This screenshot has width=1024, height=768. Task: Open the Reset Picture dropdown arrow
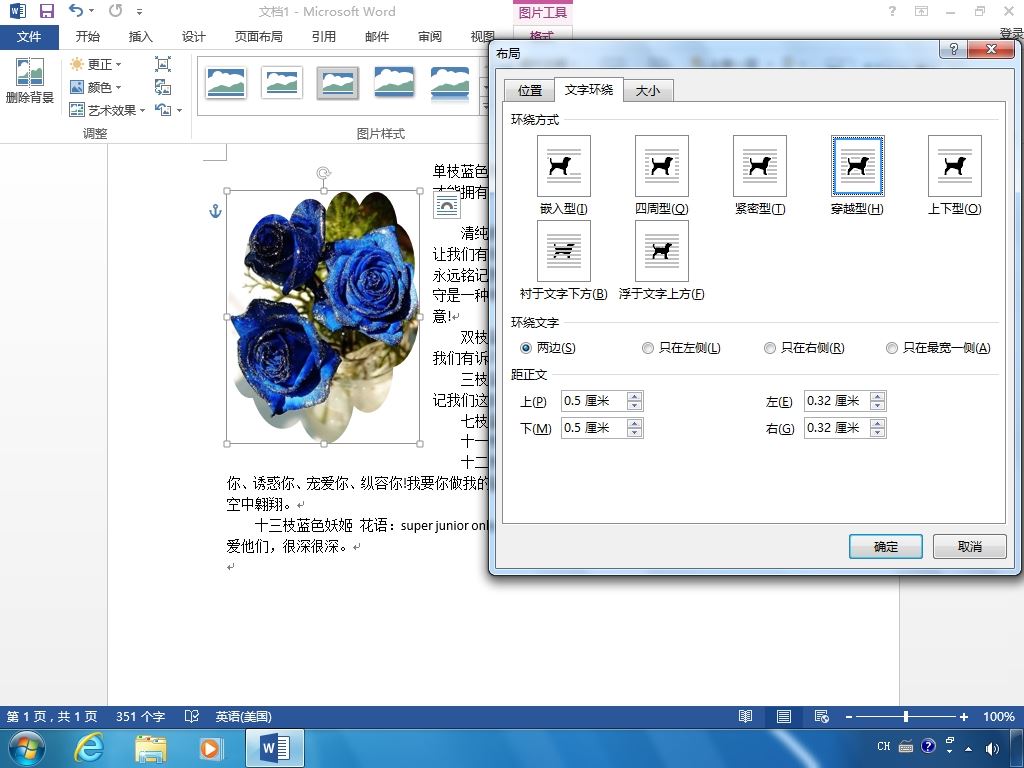[180, 110]
